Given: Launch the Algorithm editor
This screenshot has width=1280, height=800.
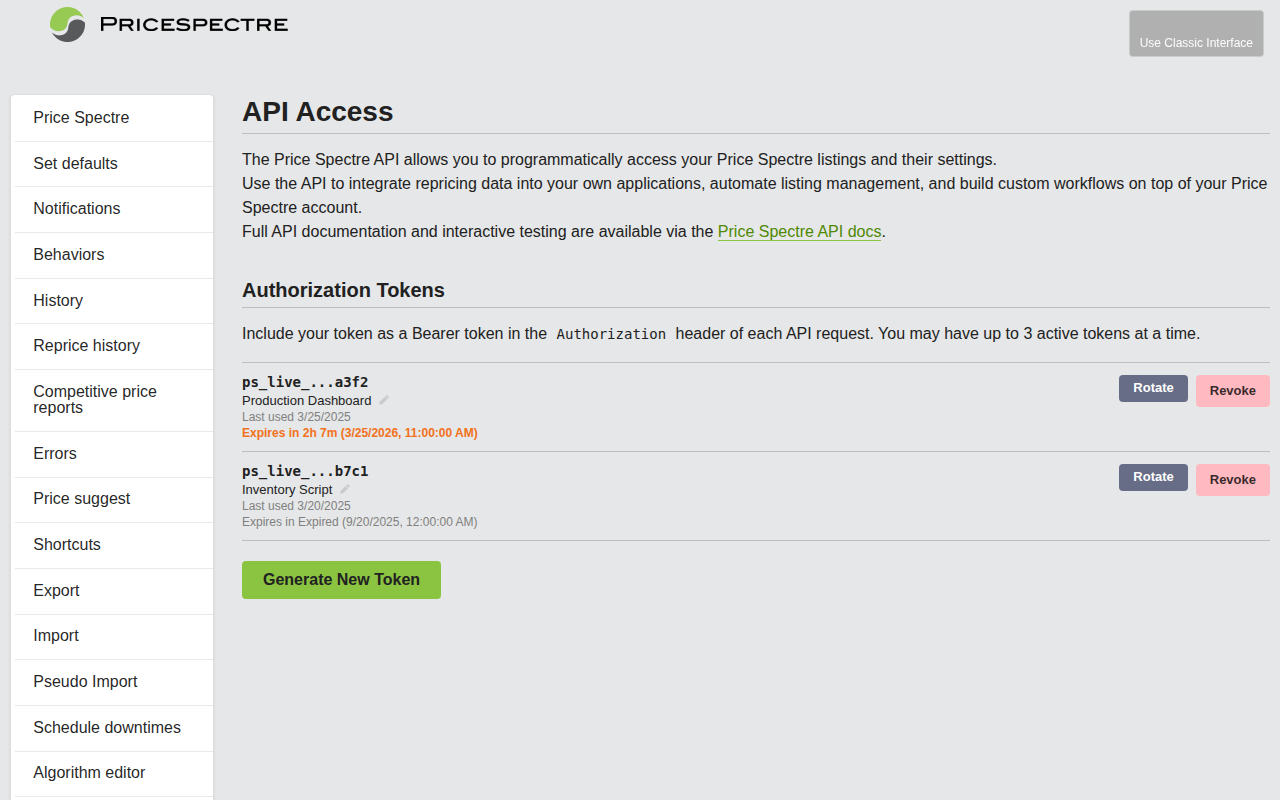Looking at the screenshot, I should pos(89,773).
